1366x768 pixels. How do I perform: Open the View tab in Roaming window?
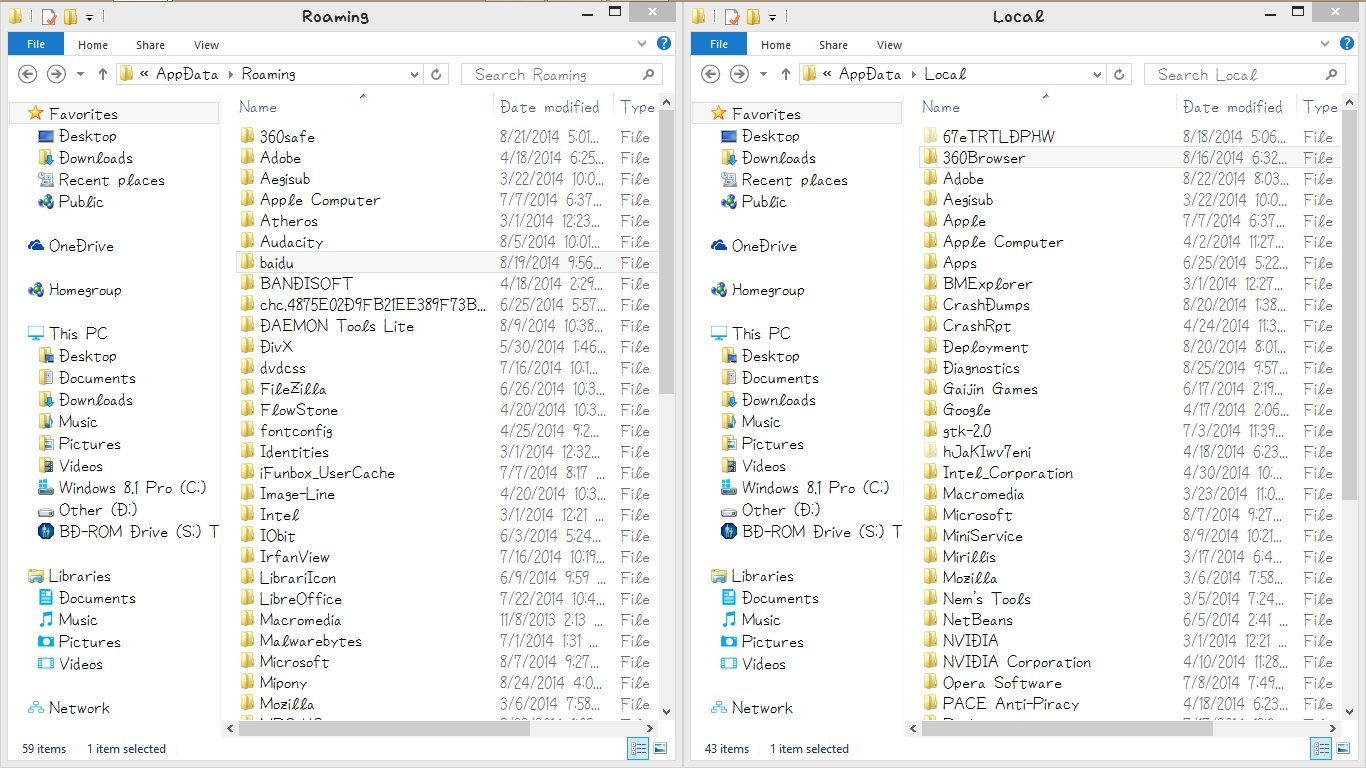[x=206, y=44]
